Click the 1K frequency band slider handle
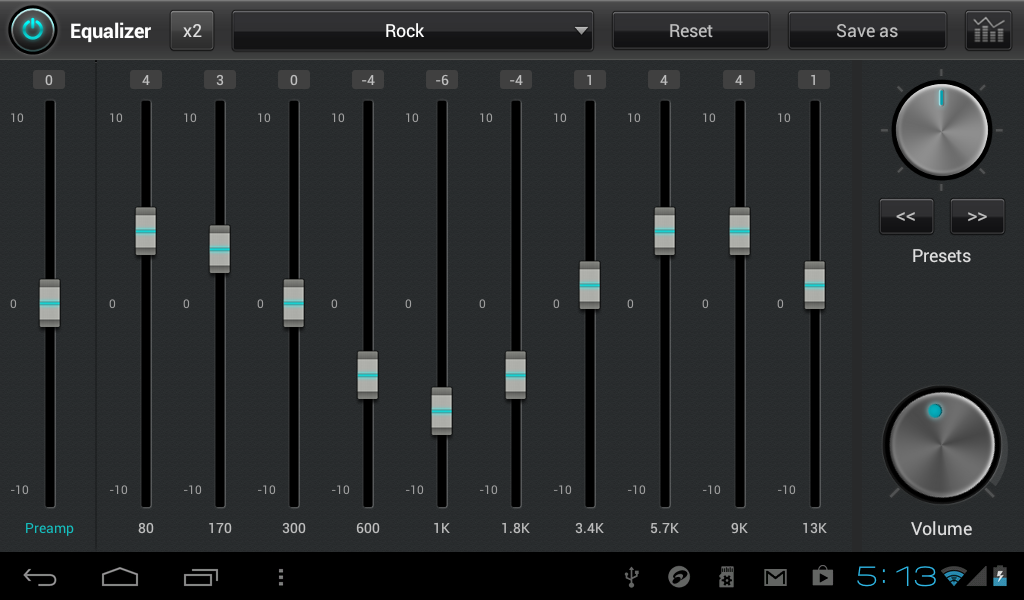Screen dimensions: 1024x600 coord(441,410)
